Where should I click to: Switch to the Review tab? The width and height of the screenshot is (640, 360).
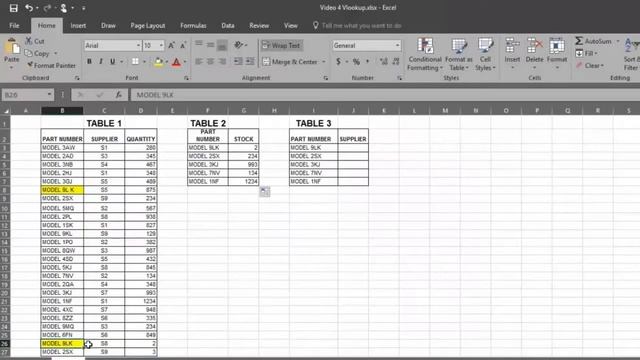tap(259, 25)
